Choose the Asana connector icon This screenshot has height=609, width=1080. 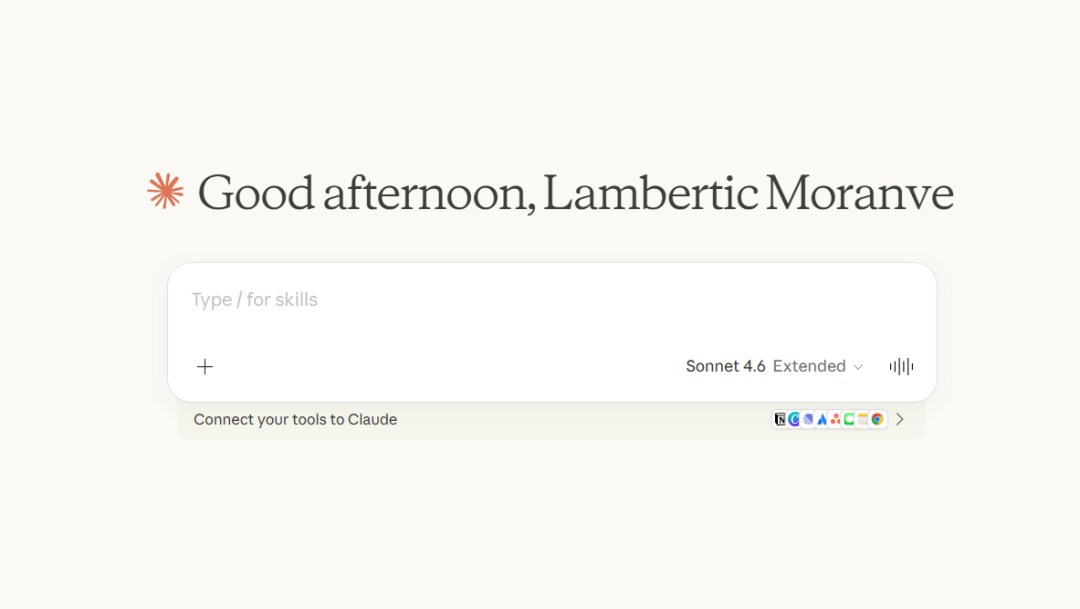[835, 420]
